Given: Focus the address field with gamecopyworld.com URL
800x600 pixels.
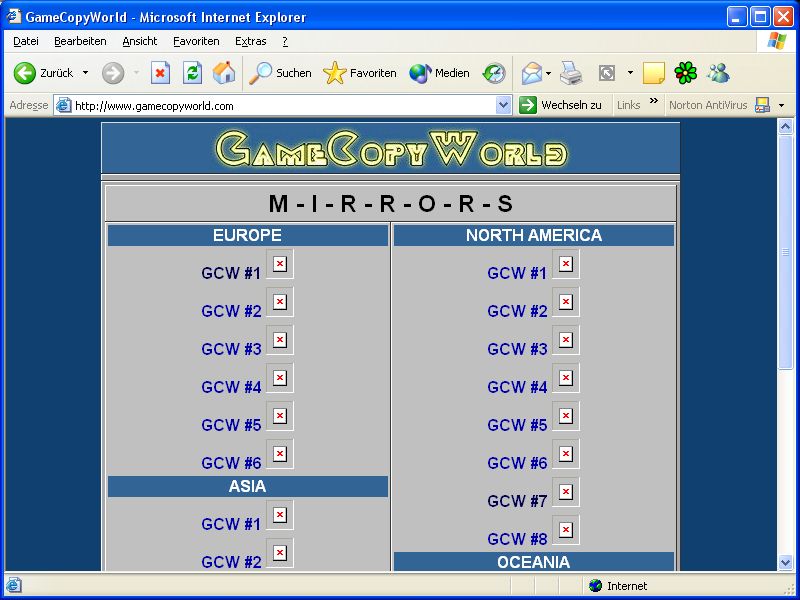Looking at the screenshot, I should [283, 106].
